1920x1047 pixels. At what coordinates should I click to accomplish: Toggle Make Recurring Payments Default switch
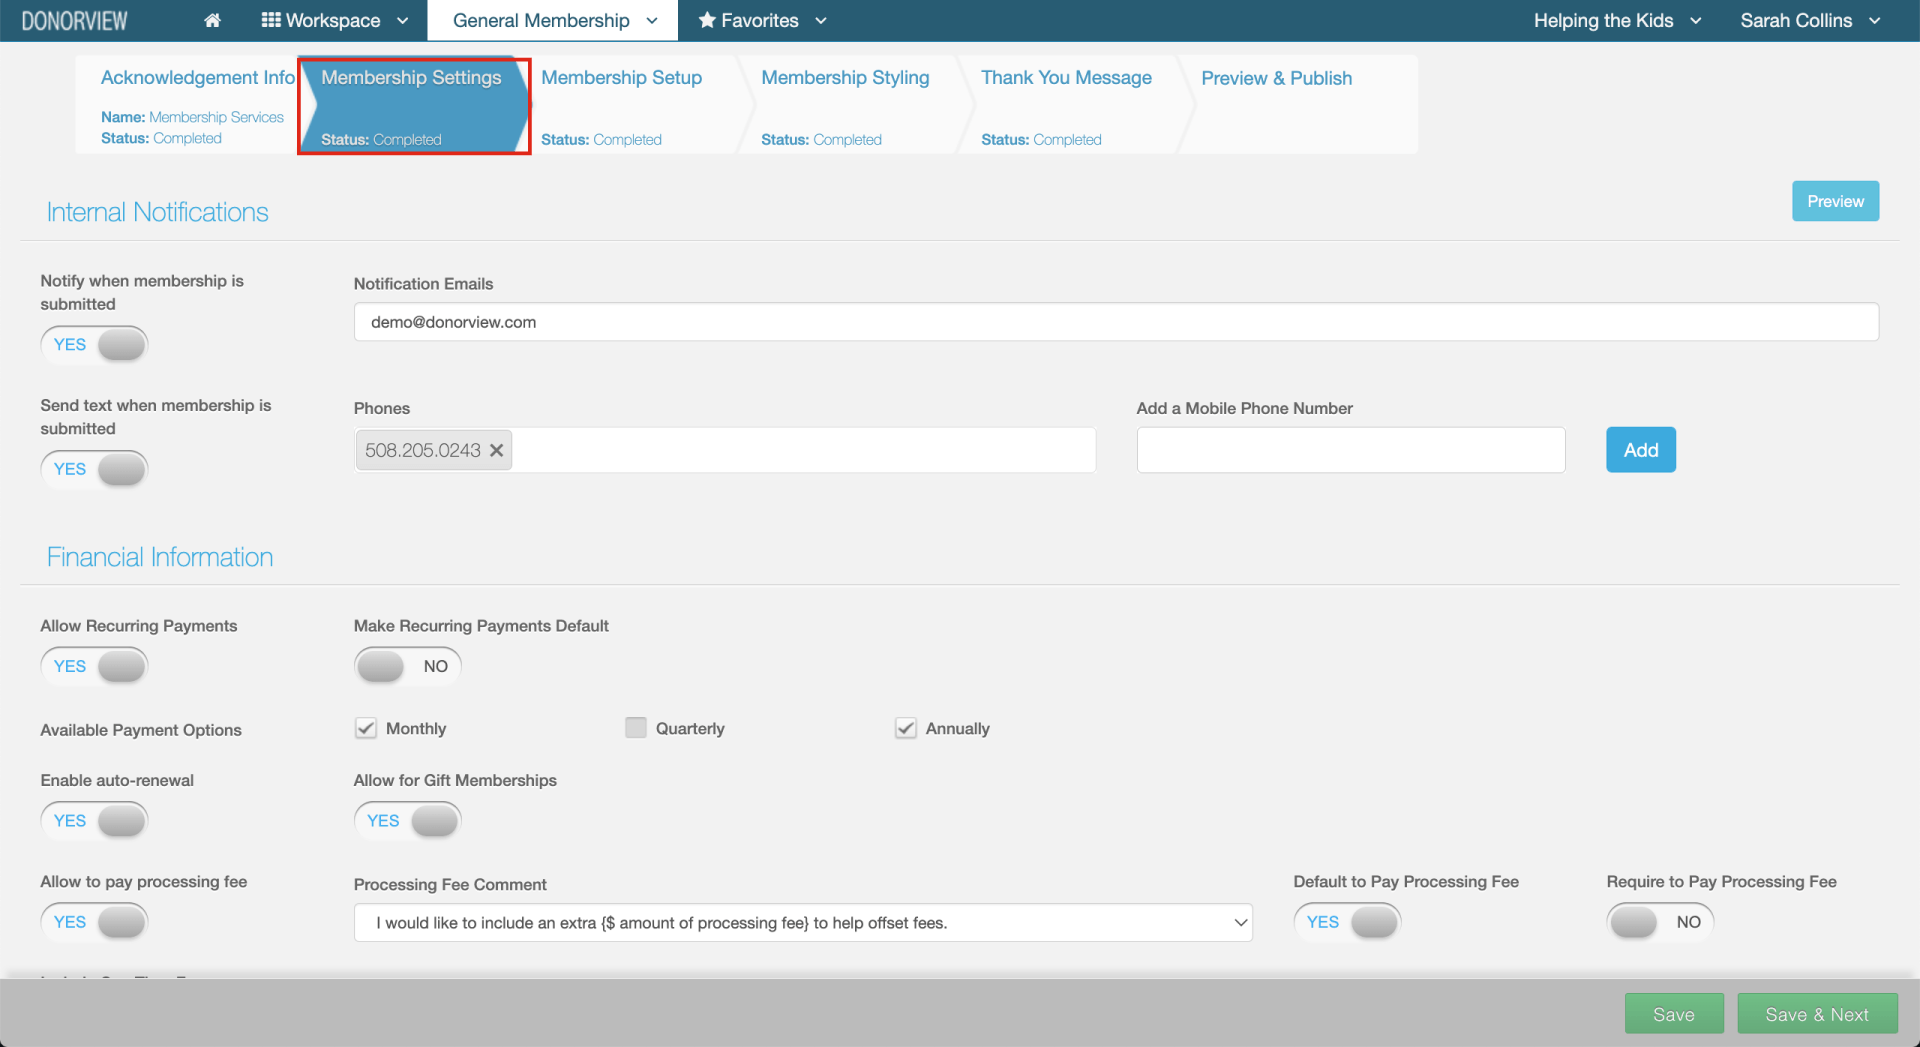tap(407, 666)
